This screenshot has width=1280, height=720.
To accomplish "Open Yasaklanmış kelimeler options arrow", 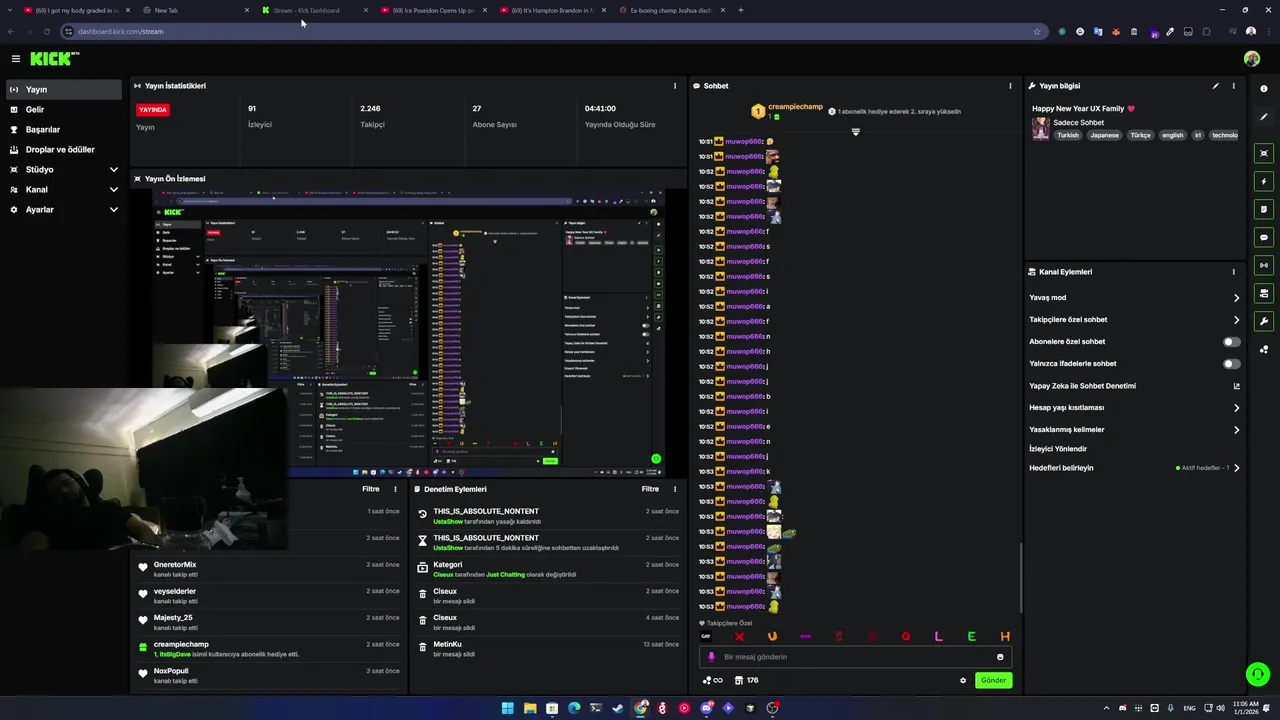I will 1236,430.
